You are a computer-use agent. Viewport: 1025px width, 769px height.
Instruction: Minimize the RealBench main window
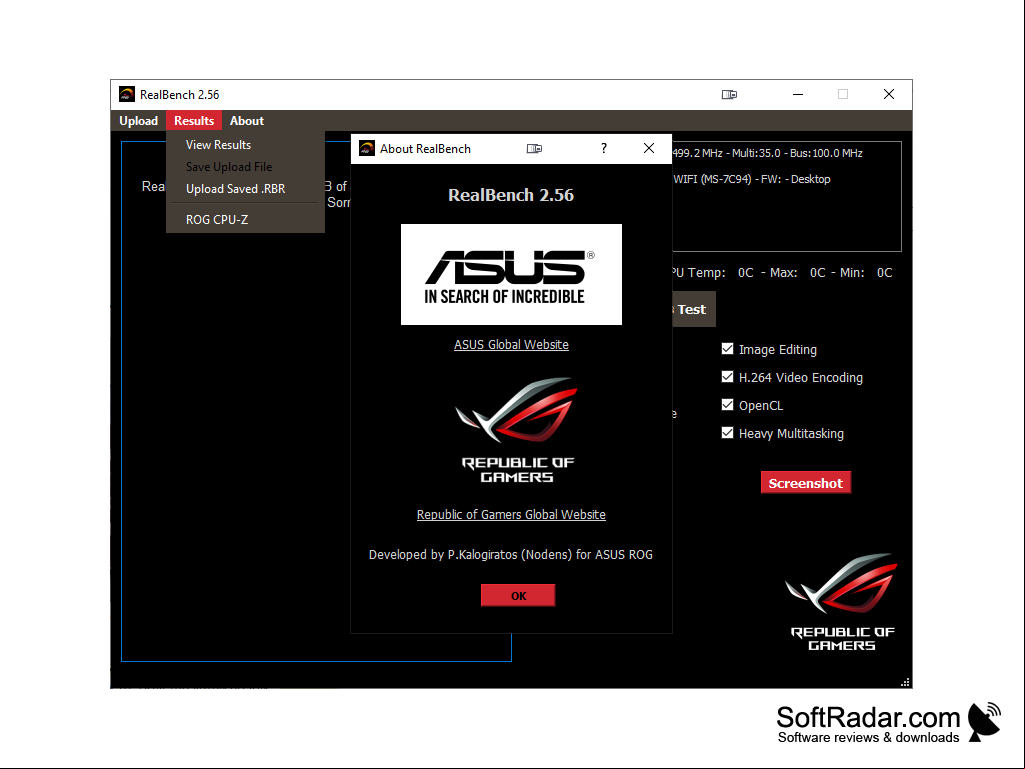point(798,95)
